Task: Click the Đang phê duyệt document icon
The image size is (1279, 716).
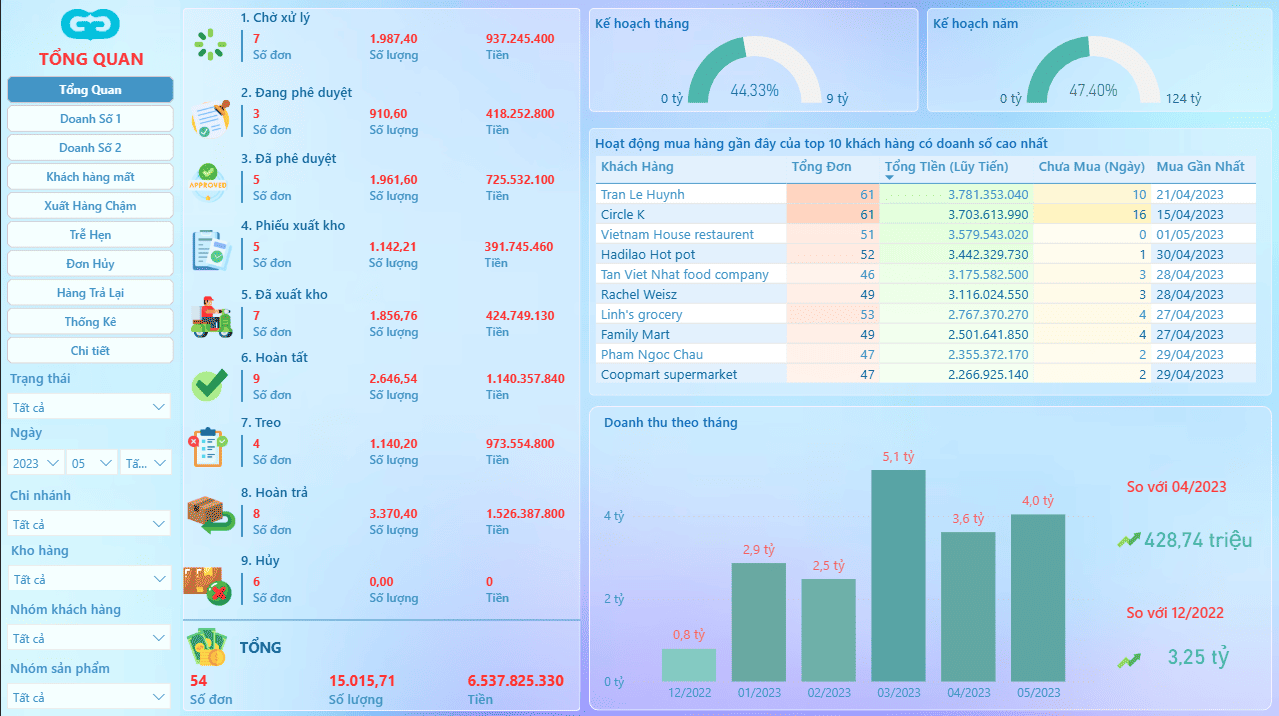Action: tap(210, 118)
